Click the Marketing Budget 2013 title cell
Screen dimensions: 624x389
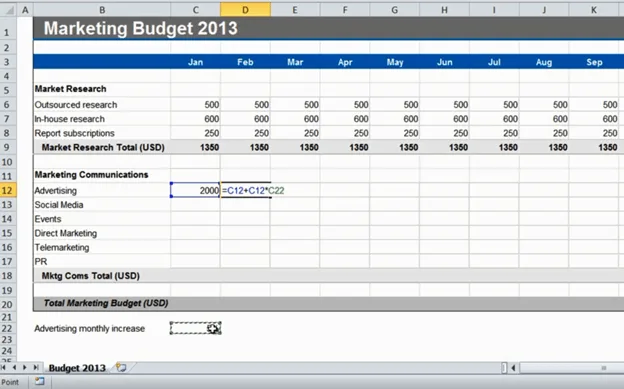tap(140, 28)
